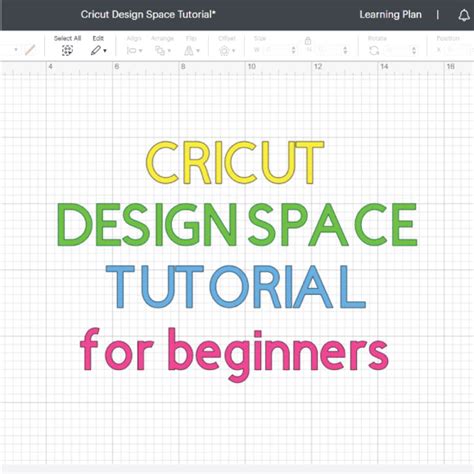Click the Align tool icon
The height and width of the screenshot is (474, 474).
point(132,51)
